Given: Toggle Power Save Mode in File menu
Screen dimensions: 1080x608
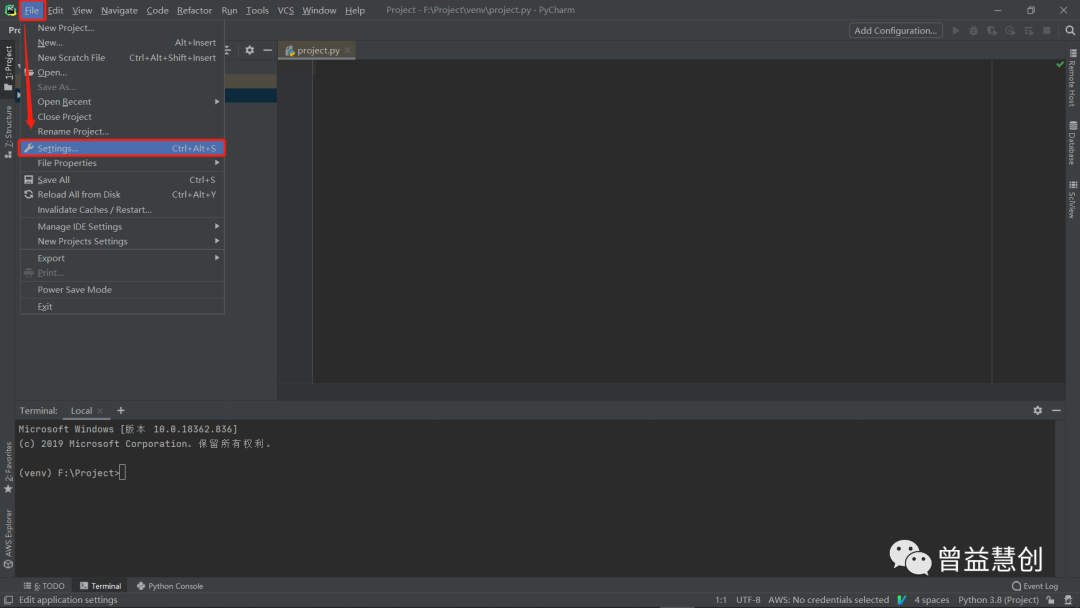Looking at the screenshot, I should click(x=75, y=290).
